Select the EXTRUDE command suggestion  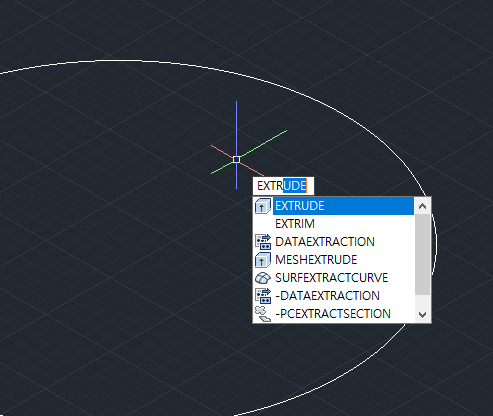tap(334, 206)
